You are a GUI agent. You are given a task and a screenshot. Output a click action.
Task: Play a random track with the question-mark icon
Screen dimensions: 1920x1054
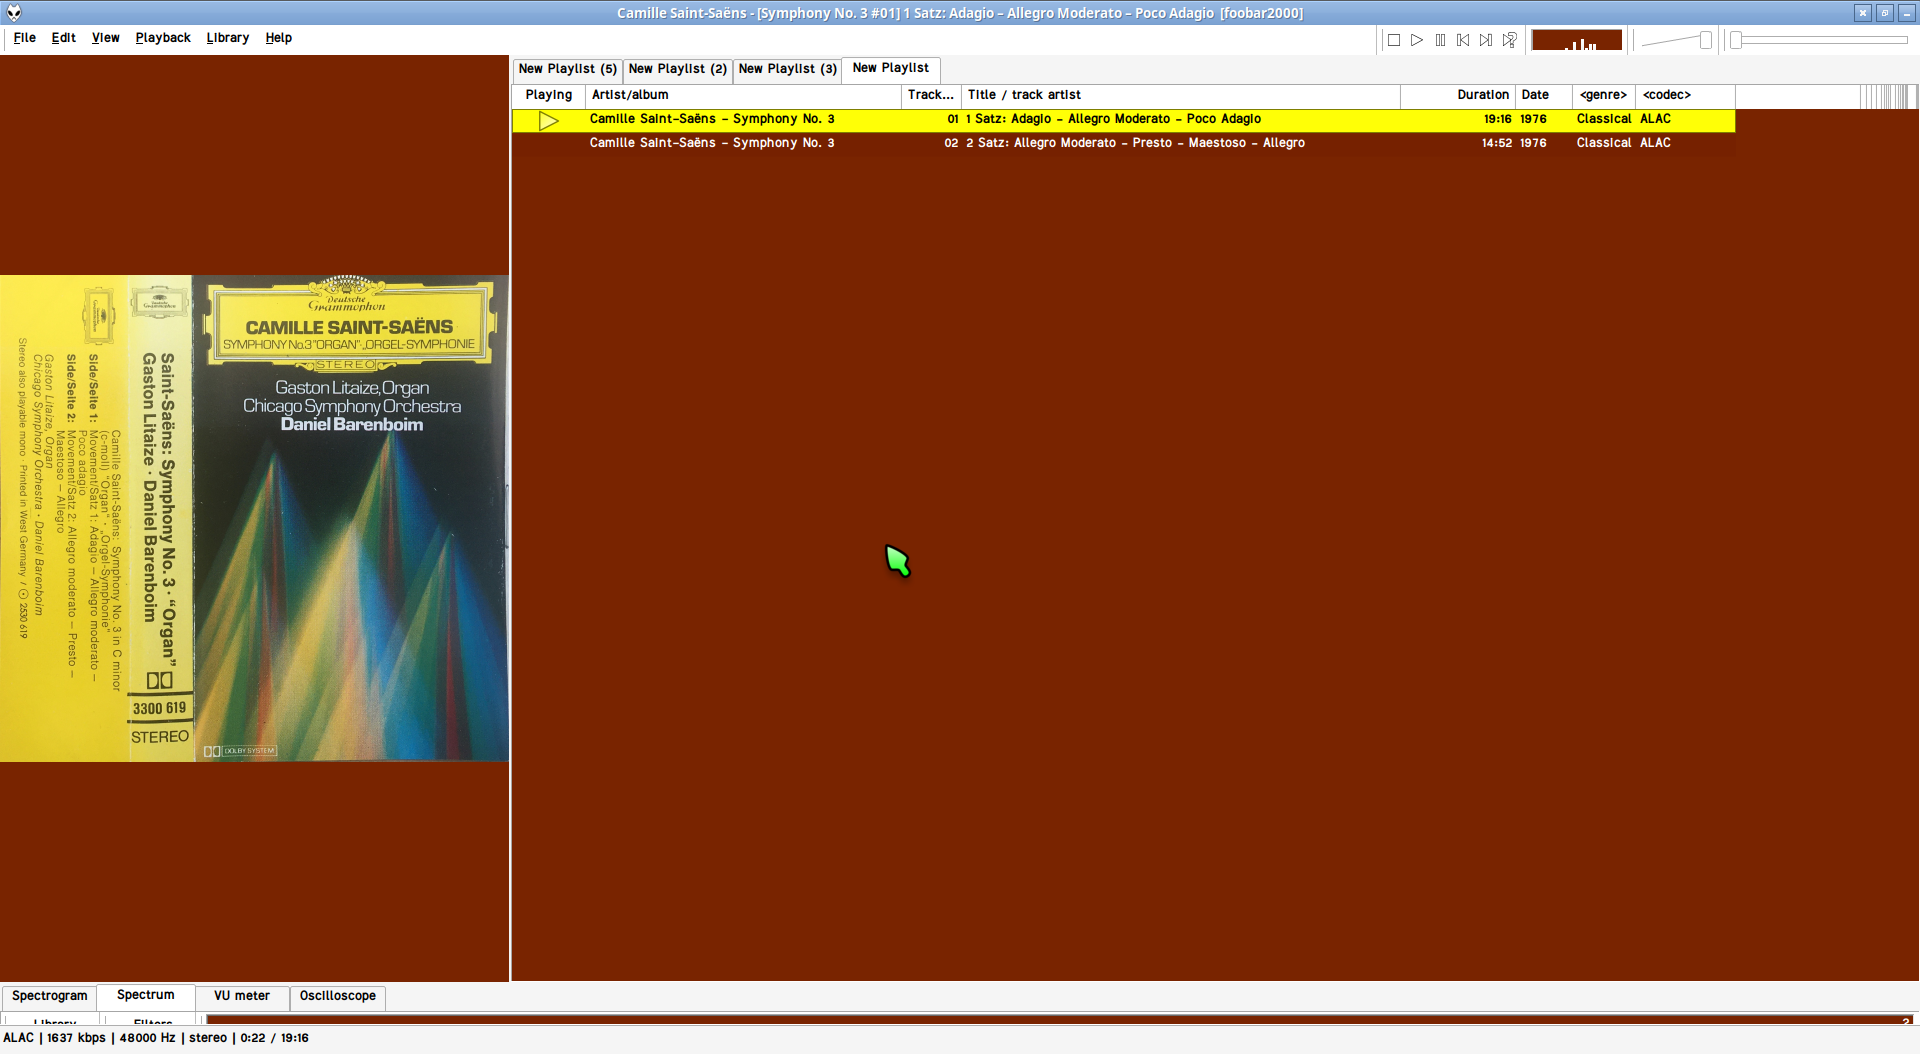point(1510,40)
